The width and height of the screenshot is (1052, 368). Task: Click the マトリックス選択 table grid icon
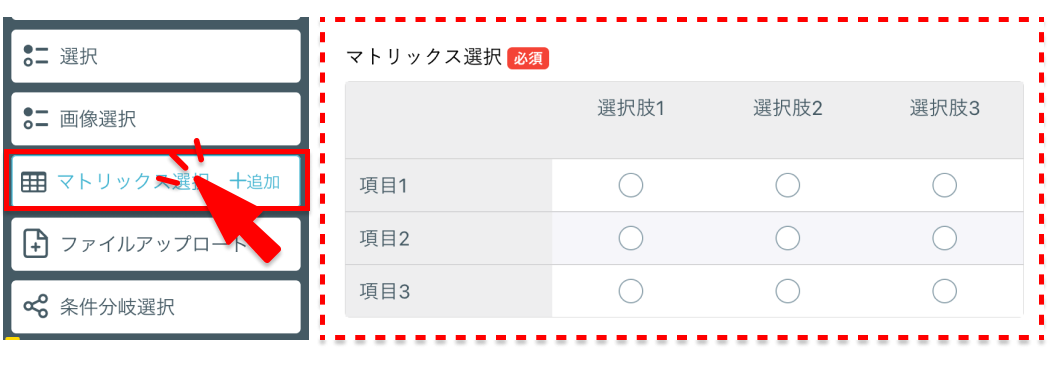(34, 182)
